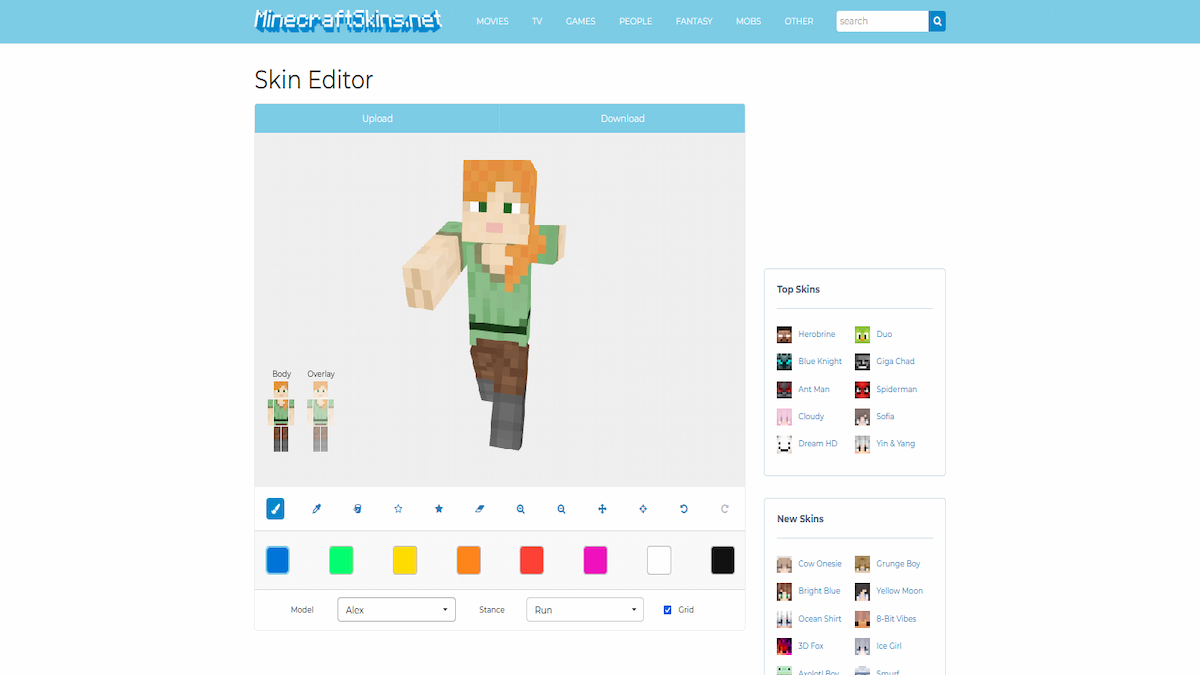The image size is (1200, 675).
Task: Open the Herobrine skin link
Action: (x=816, y=333)
